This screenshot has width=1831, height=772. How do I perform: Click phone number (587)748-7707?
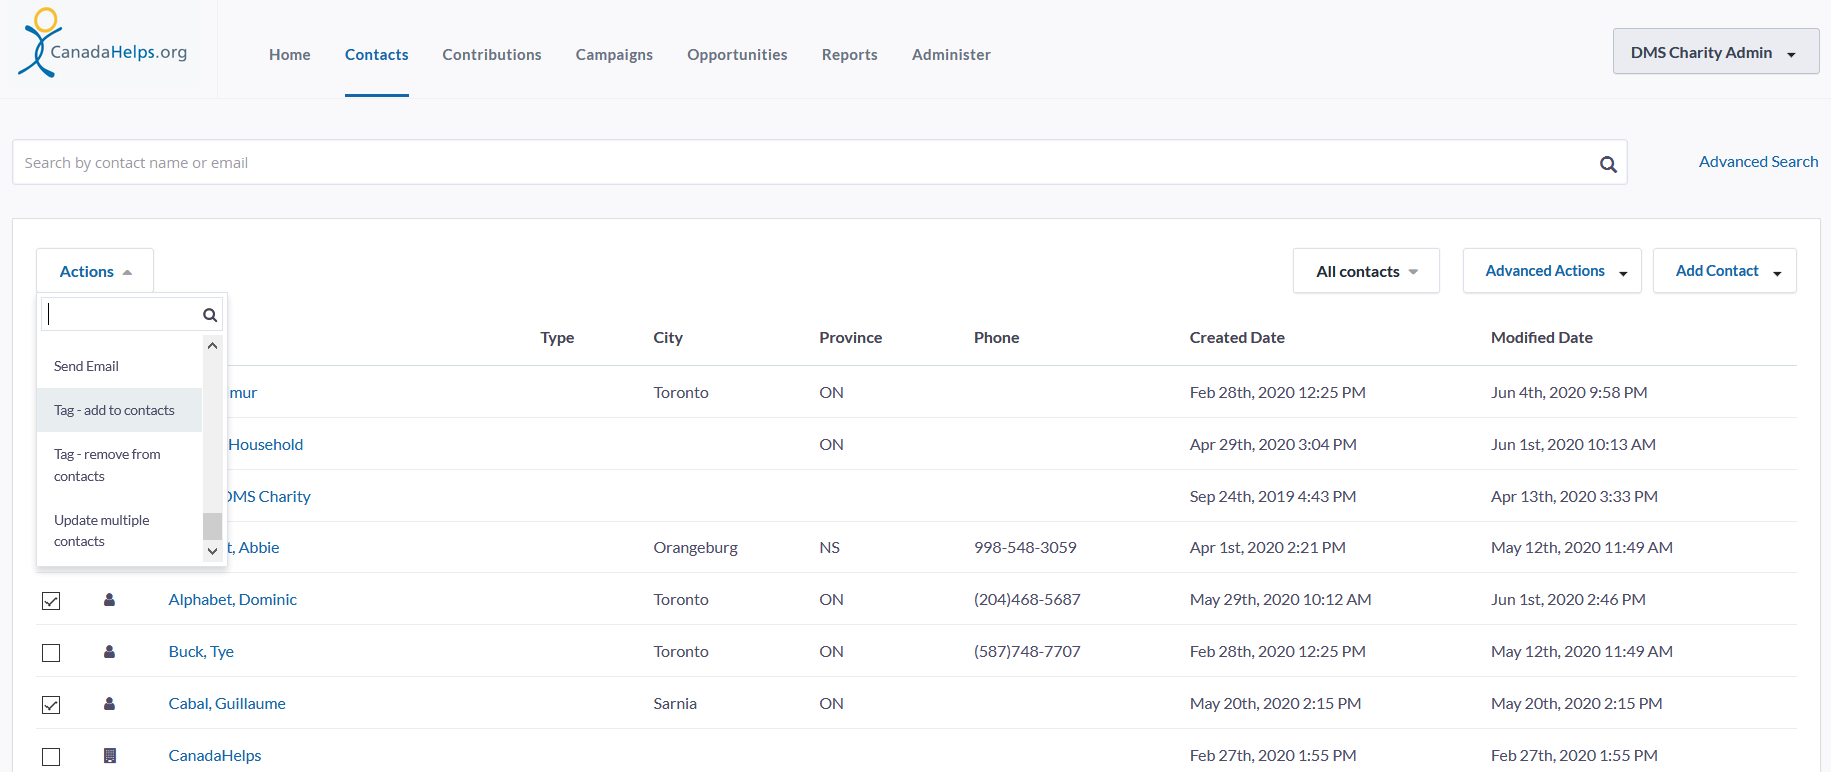pyautogui.click(x=1027, y=652)
